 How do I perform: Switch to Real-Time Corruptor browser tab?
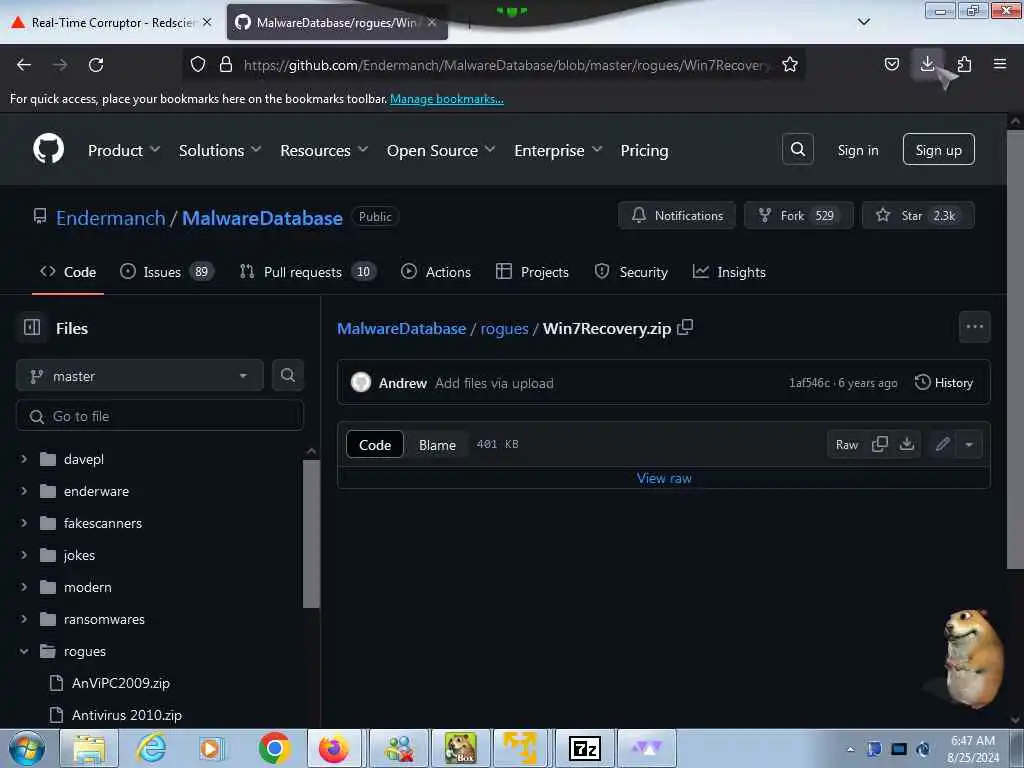click(x=111, y=22)
